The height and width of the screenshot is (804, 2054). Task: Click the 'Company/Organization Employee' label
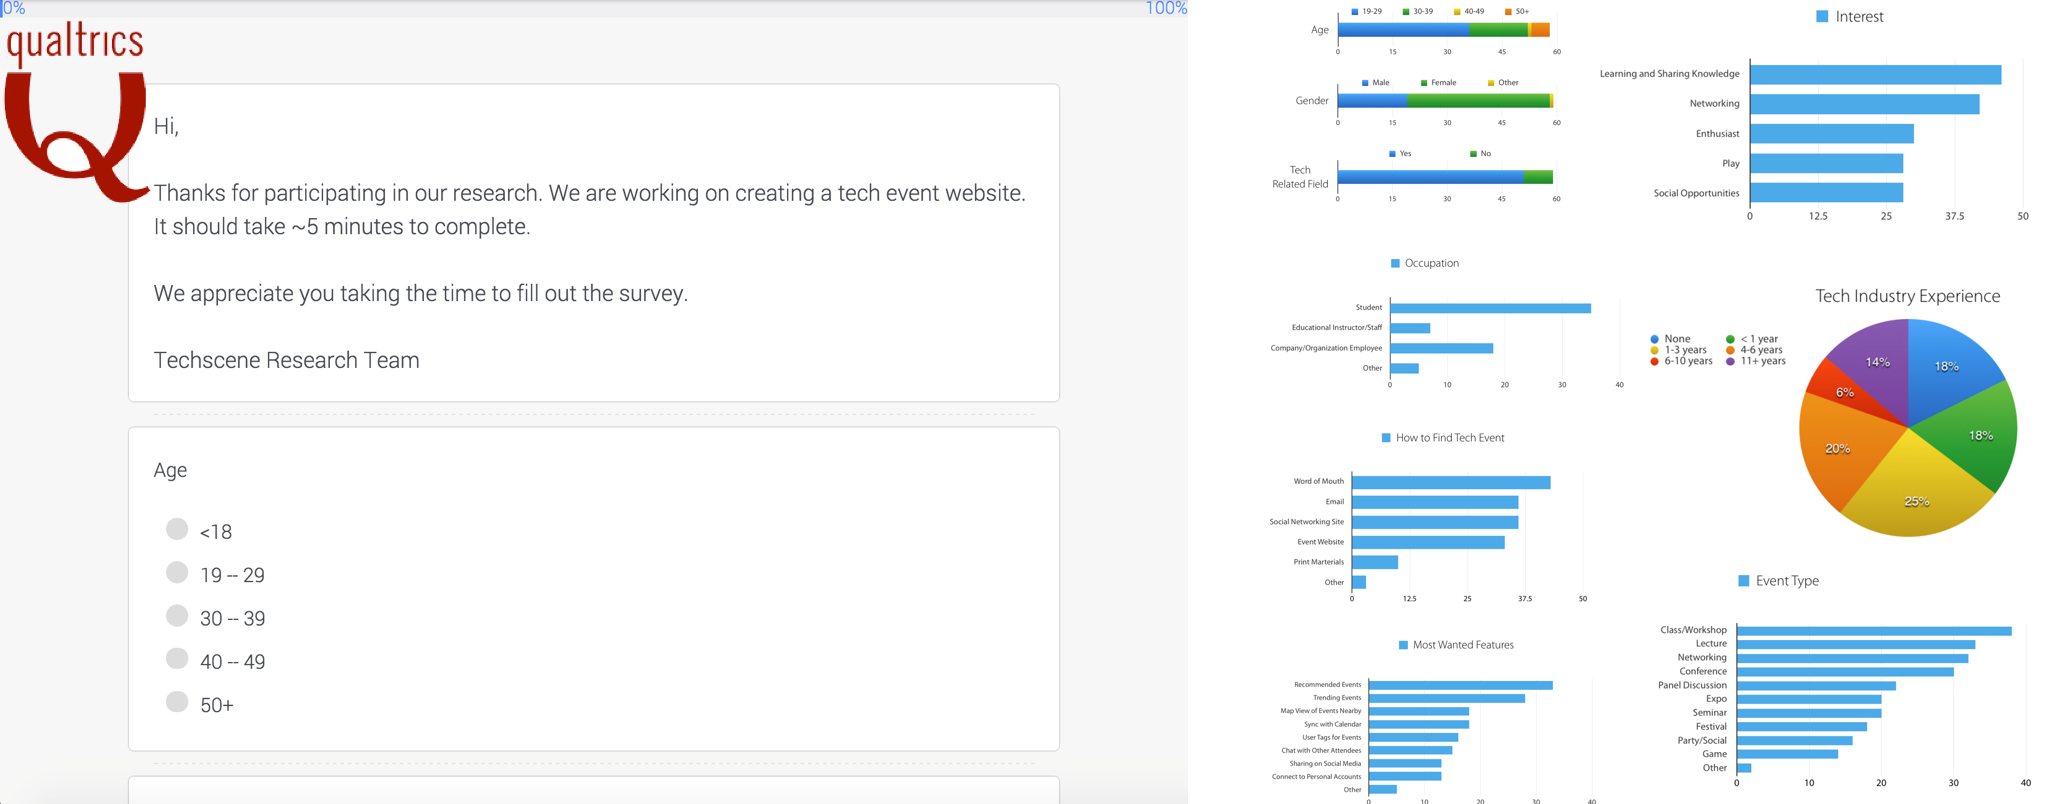(x=1326, y=348)
